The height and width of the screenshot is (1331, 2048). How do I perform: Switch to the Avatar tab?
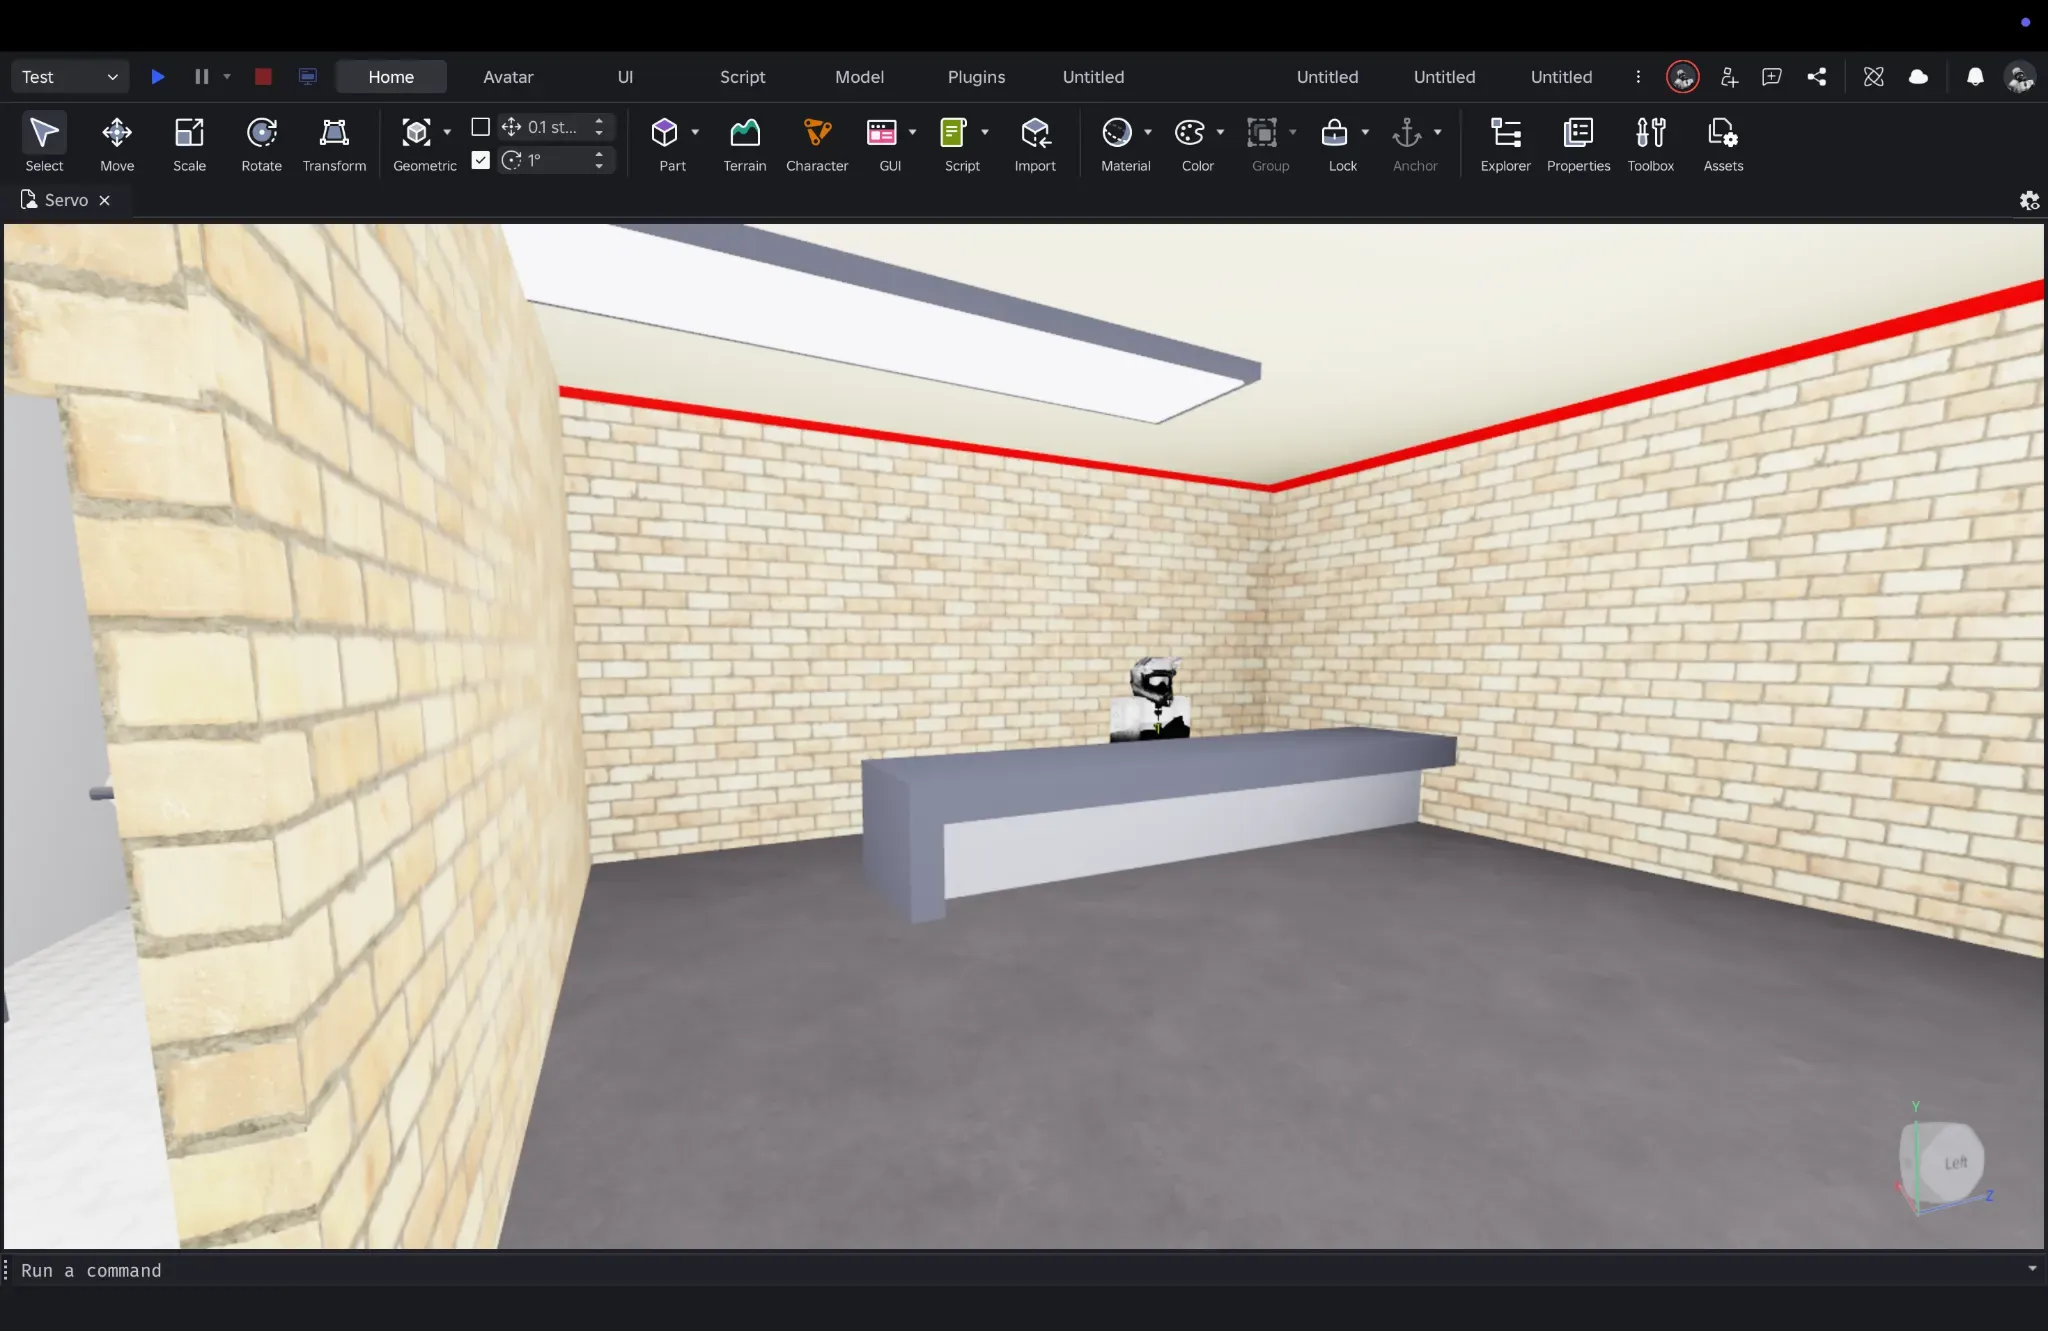[x=508, y=77]
